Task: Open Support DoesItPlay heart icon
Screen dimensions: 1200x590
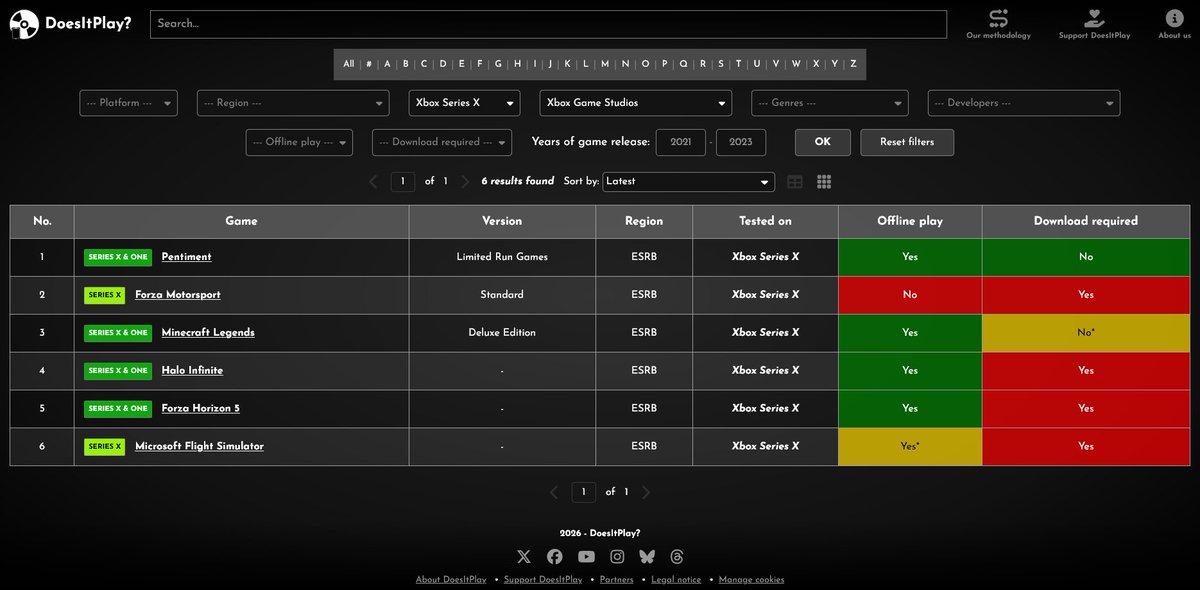Action: 1095,18
